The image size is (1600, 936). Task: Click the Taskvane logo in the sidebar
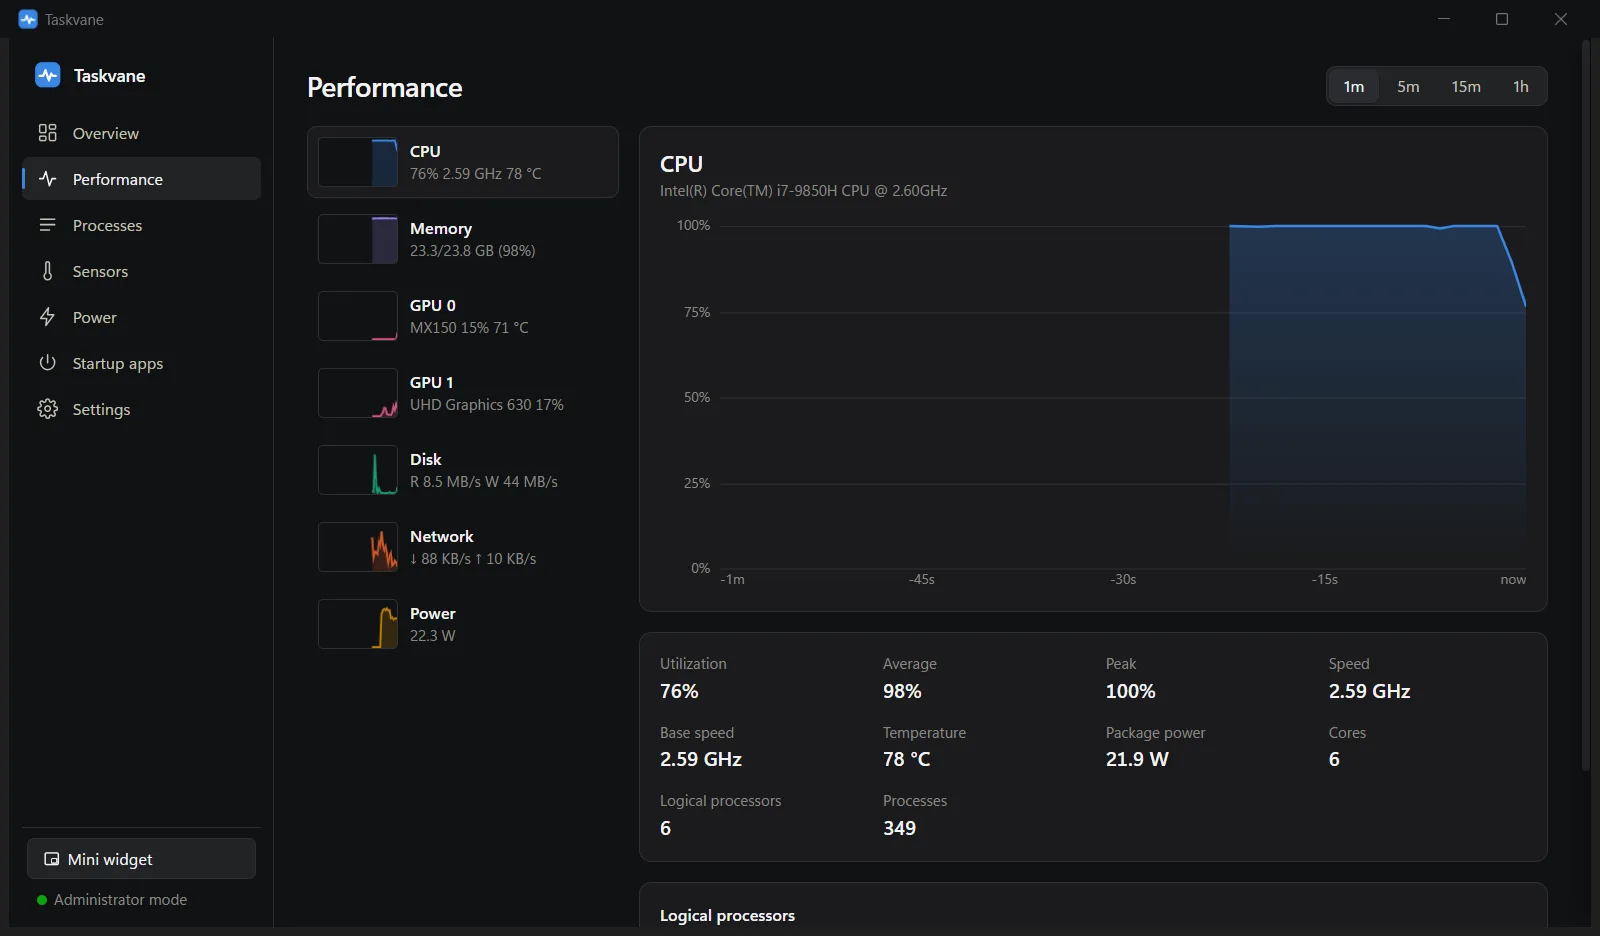47,75
